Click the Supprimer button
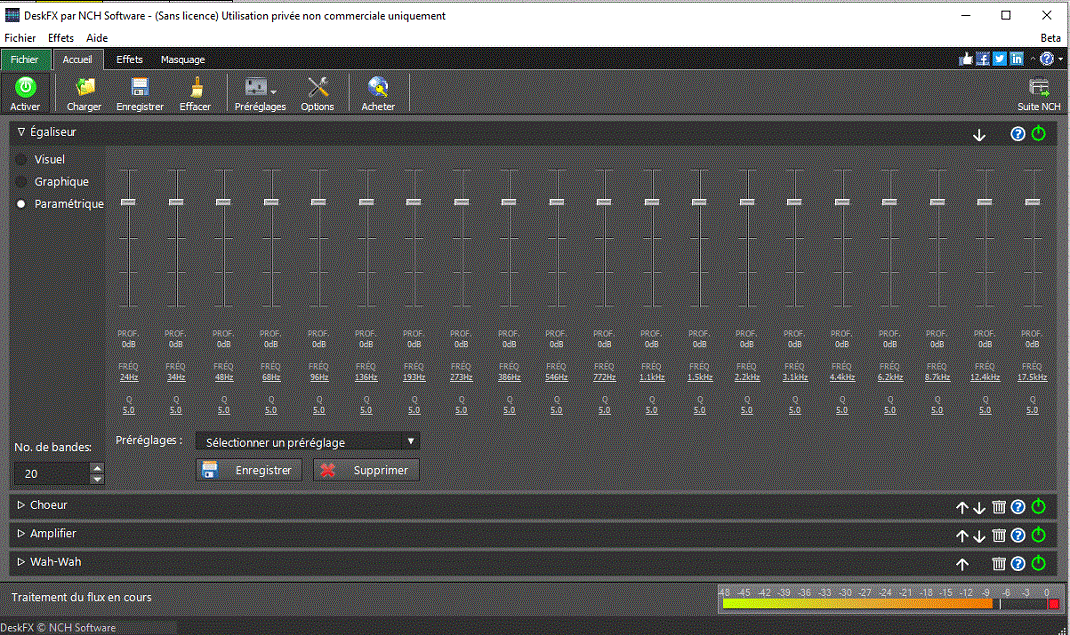The width and height of the screenshot is (1070, 635). (x=366, y=469)
